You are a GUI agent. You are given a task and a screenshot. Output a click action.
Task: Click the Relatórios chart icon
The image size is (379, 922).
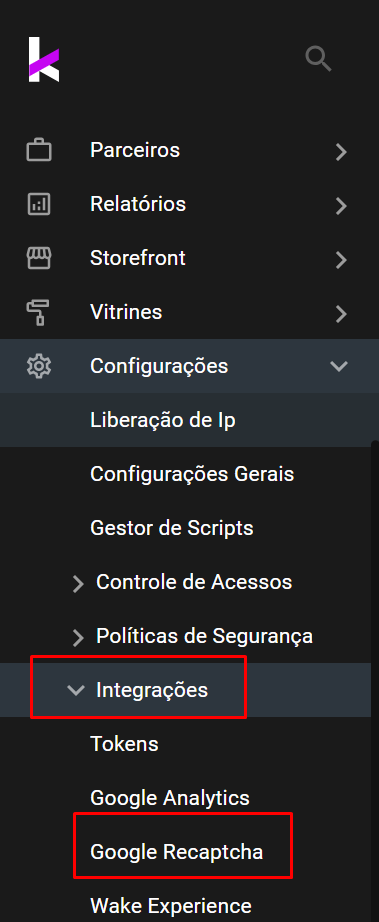(39, 204)
